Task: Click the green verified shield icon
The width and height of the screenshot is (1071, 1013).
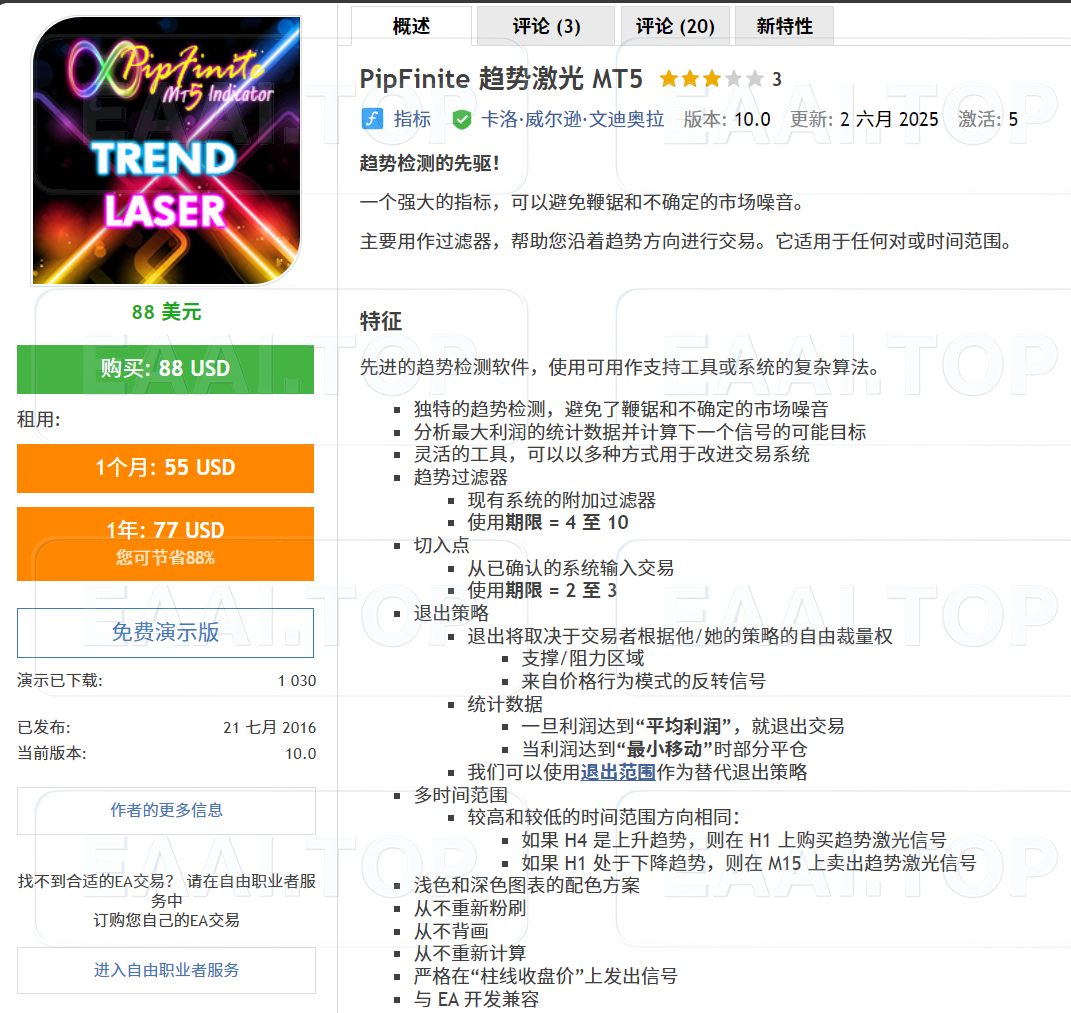Action: pyautogui.click(x=462, y=120)
